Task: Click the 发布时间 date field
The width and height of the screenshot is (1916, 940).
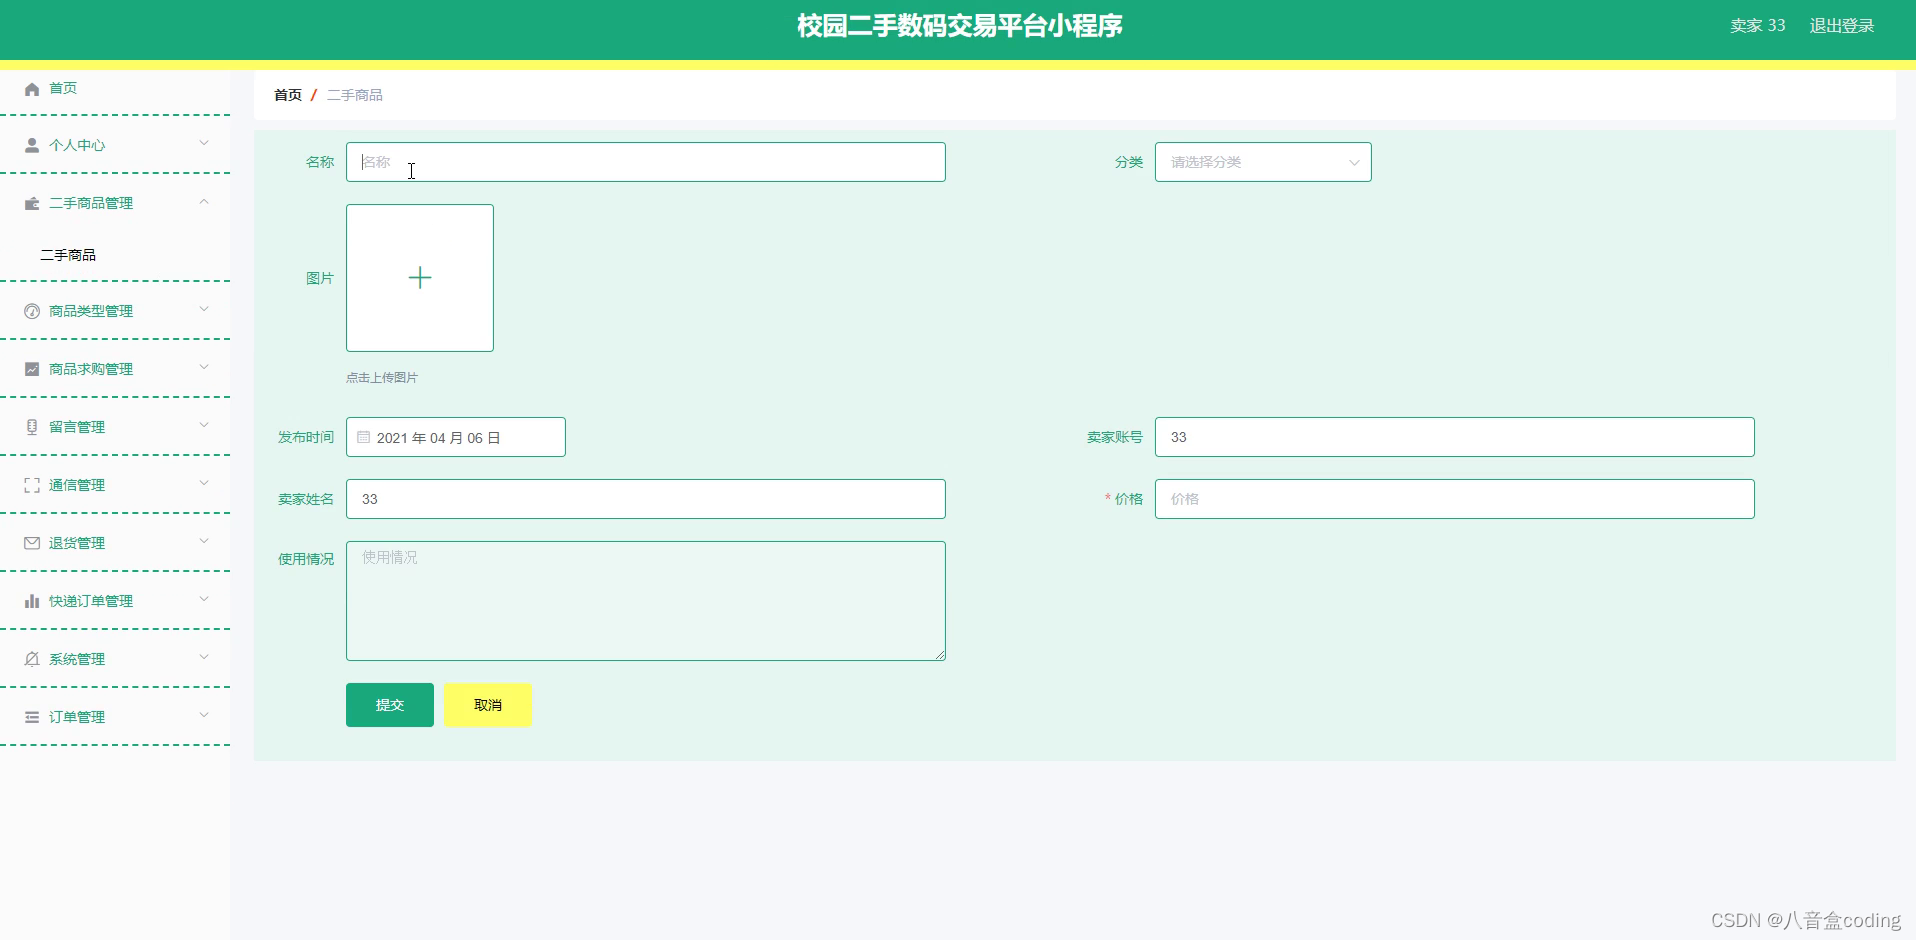Action: (x=456, y=437)
